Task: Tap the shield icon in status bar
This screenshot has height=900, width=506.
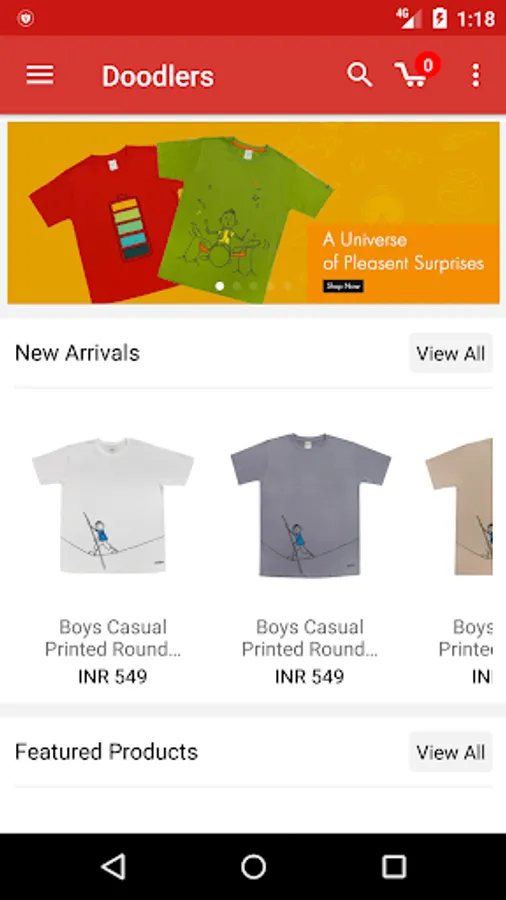Action: click(25, 18)
